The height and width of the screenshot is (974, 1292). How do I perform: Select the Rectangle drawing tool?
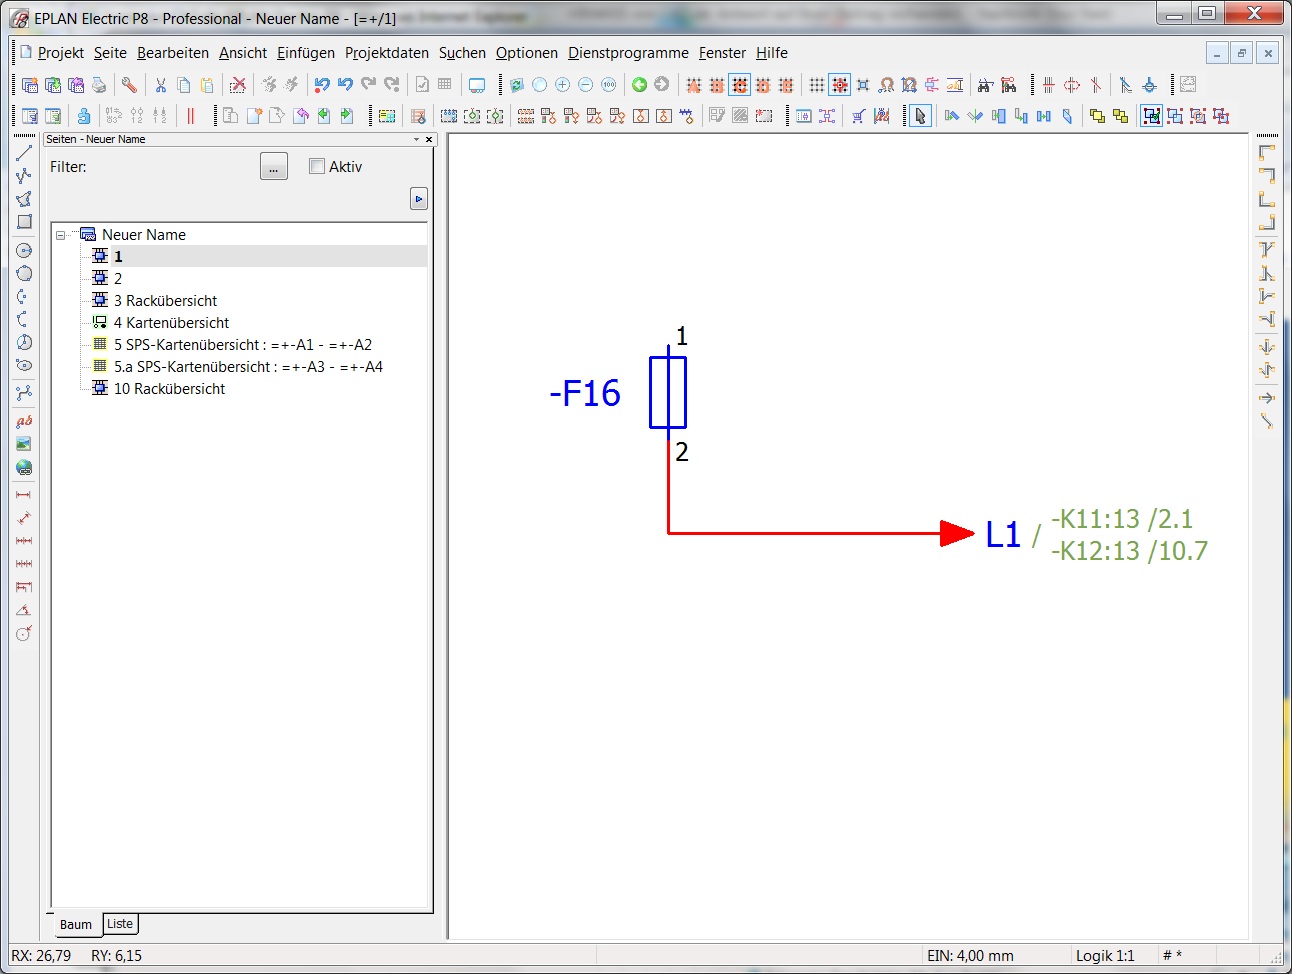click(24, 222)
